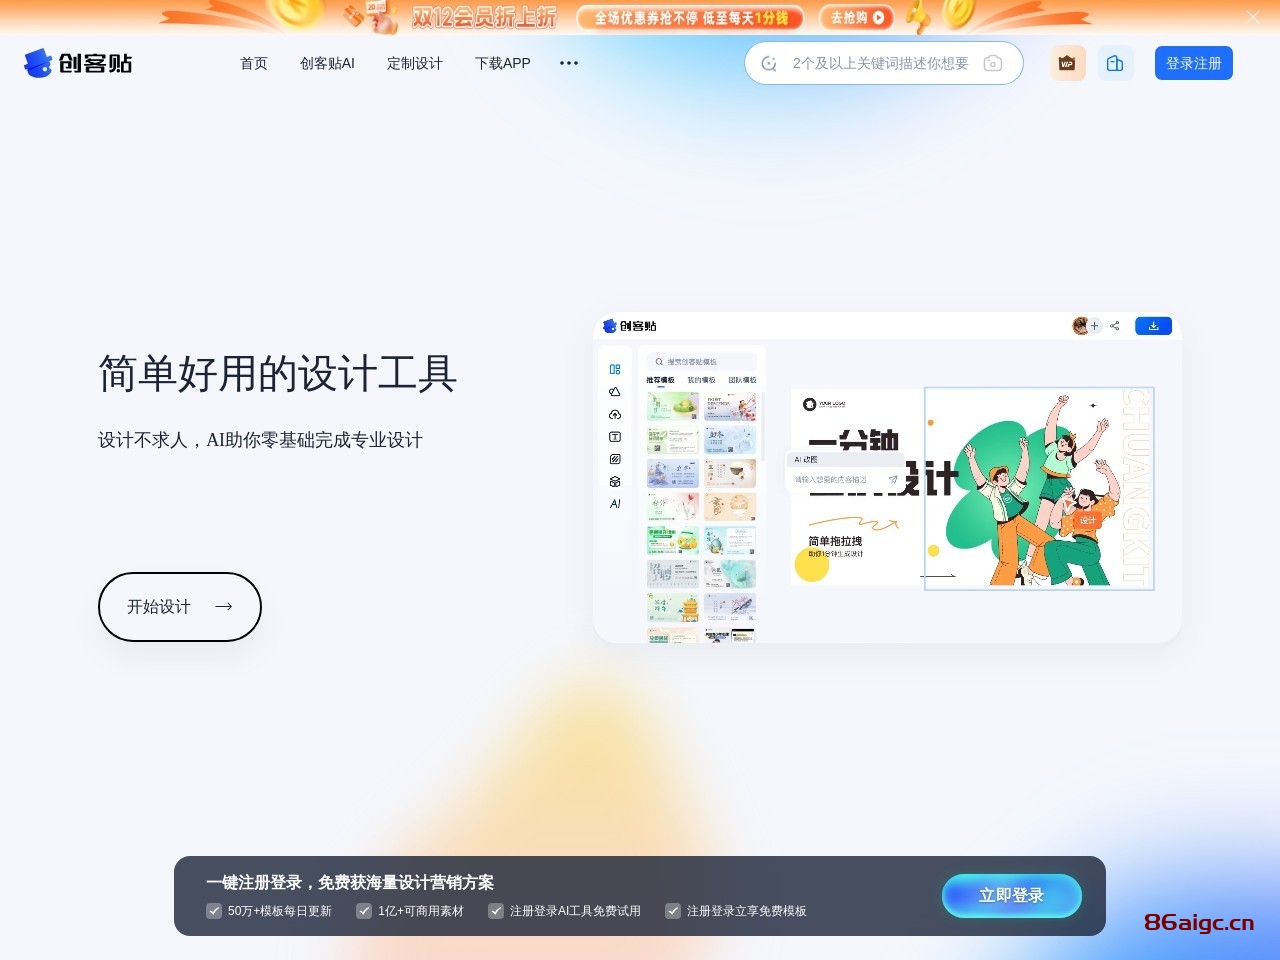The width and height of the screenshot is (1280, 960).
Task: Click background pattern icon in editor preview sidebar
Action: (x=615, y=459)
